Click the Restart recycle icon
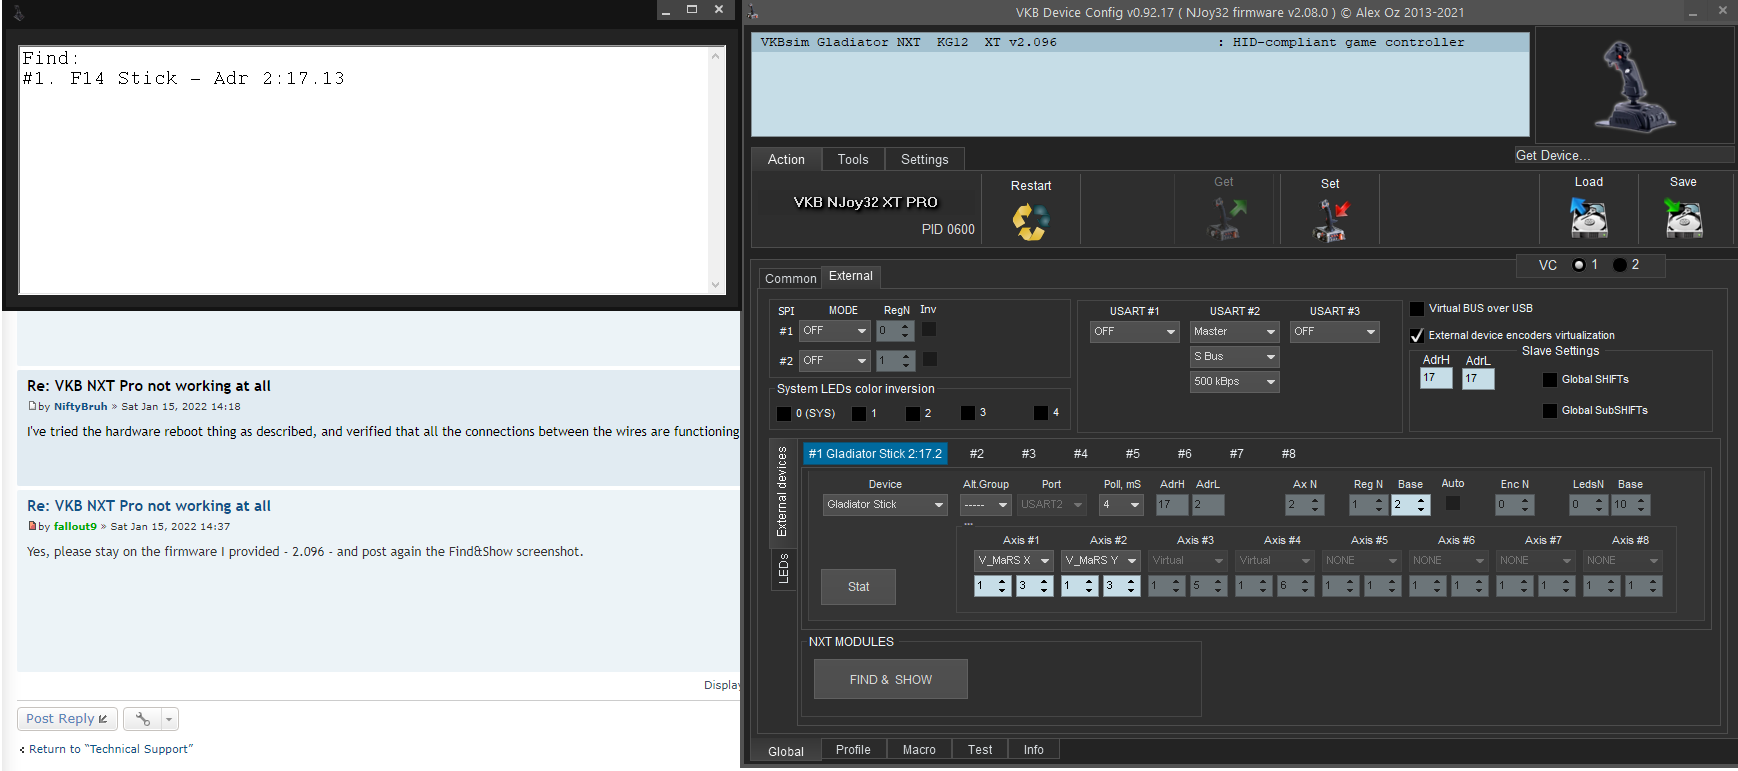Viewport: 1738px width, 771px height. coord(1031,221)
